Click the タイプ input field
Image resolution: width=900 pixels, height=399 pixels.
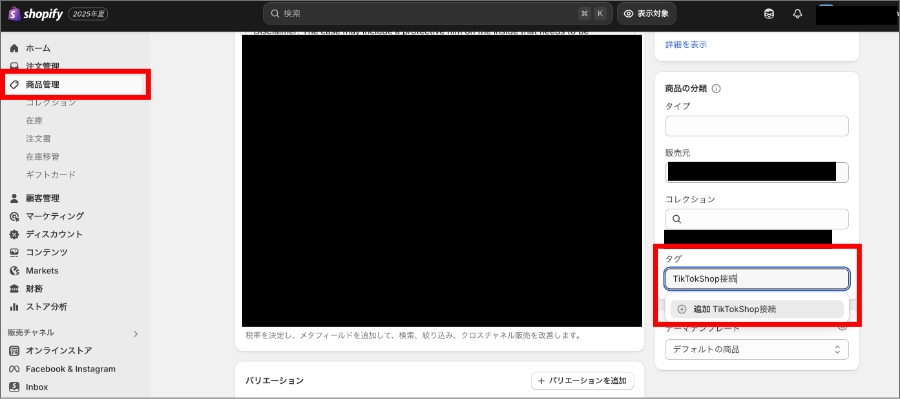tap(757, 126)
